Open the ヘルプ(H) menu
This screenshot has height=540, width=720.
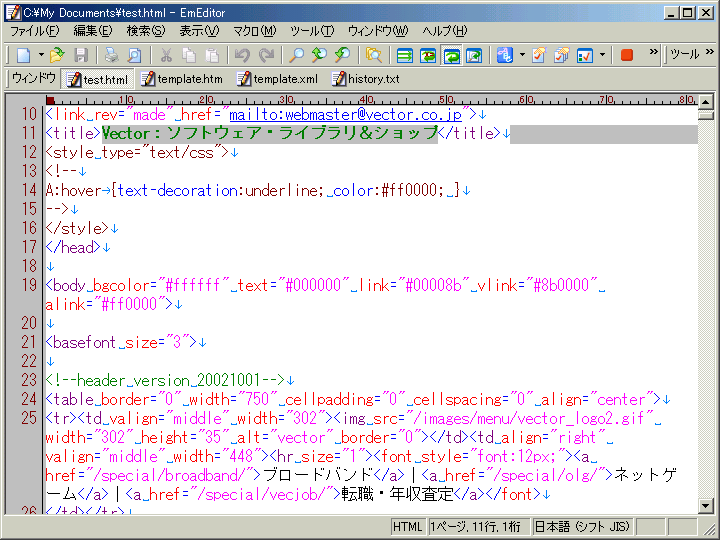coord(444,31)
